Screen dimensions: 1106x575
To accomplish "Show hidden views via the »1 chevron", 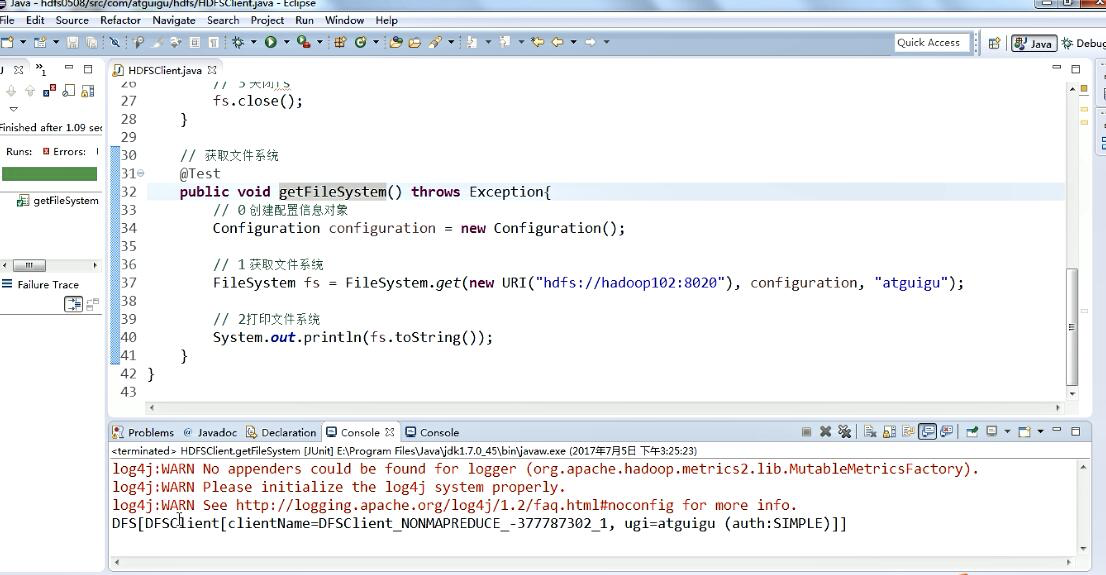I will tap(41, 69).
